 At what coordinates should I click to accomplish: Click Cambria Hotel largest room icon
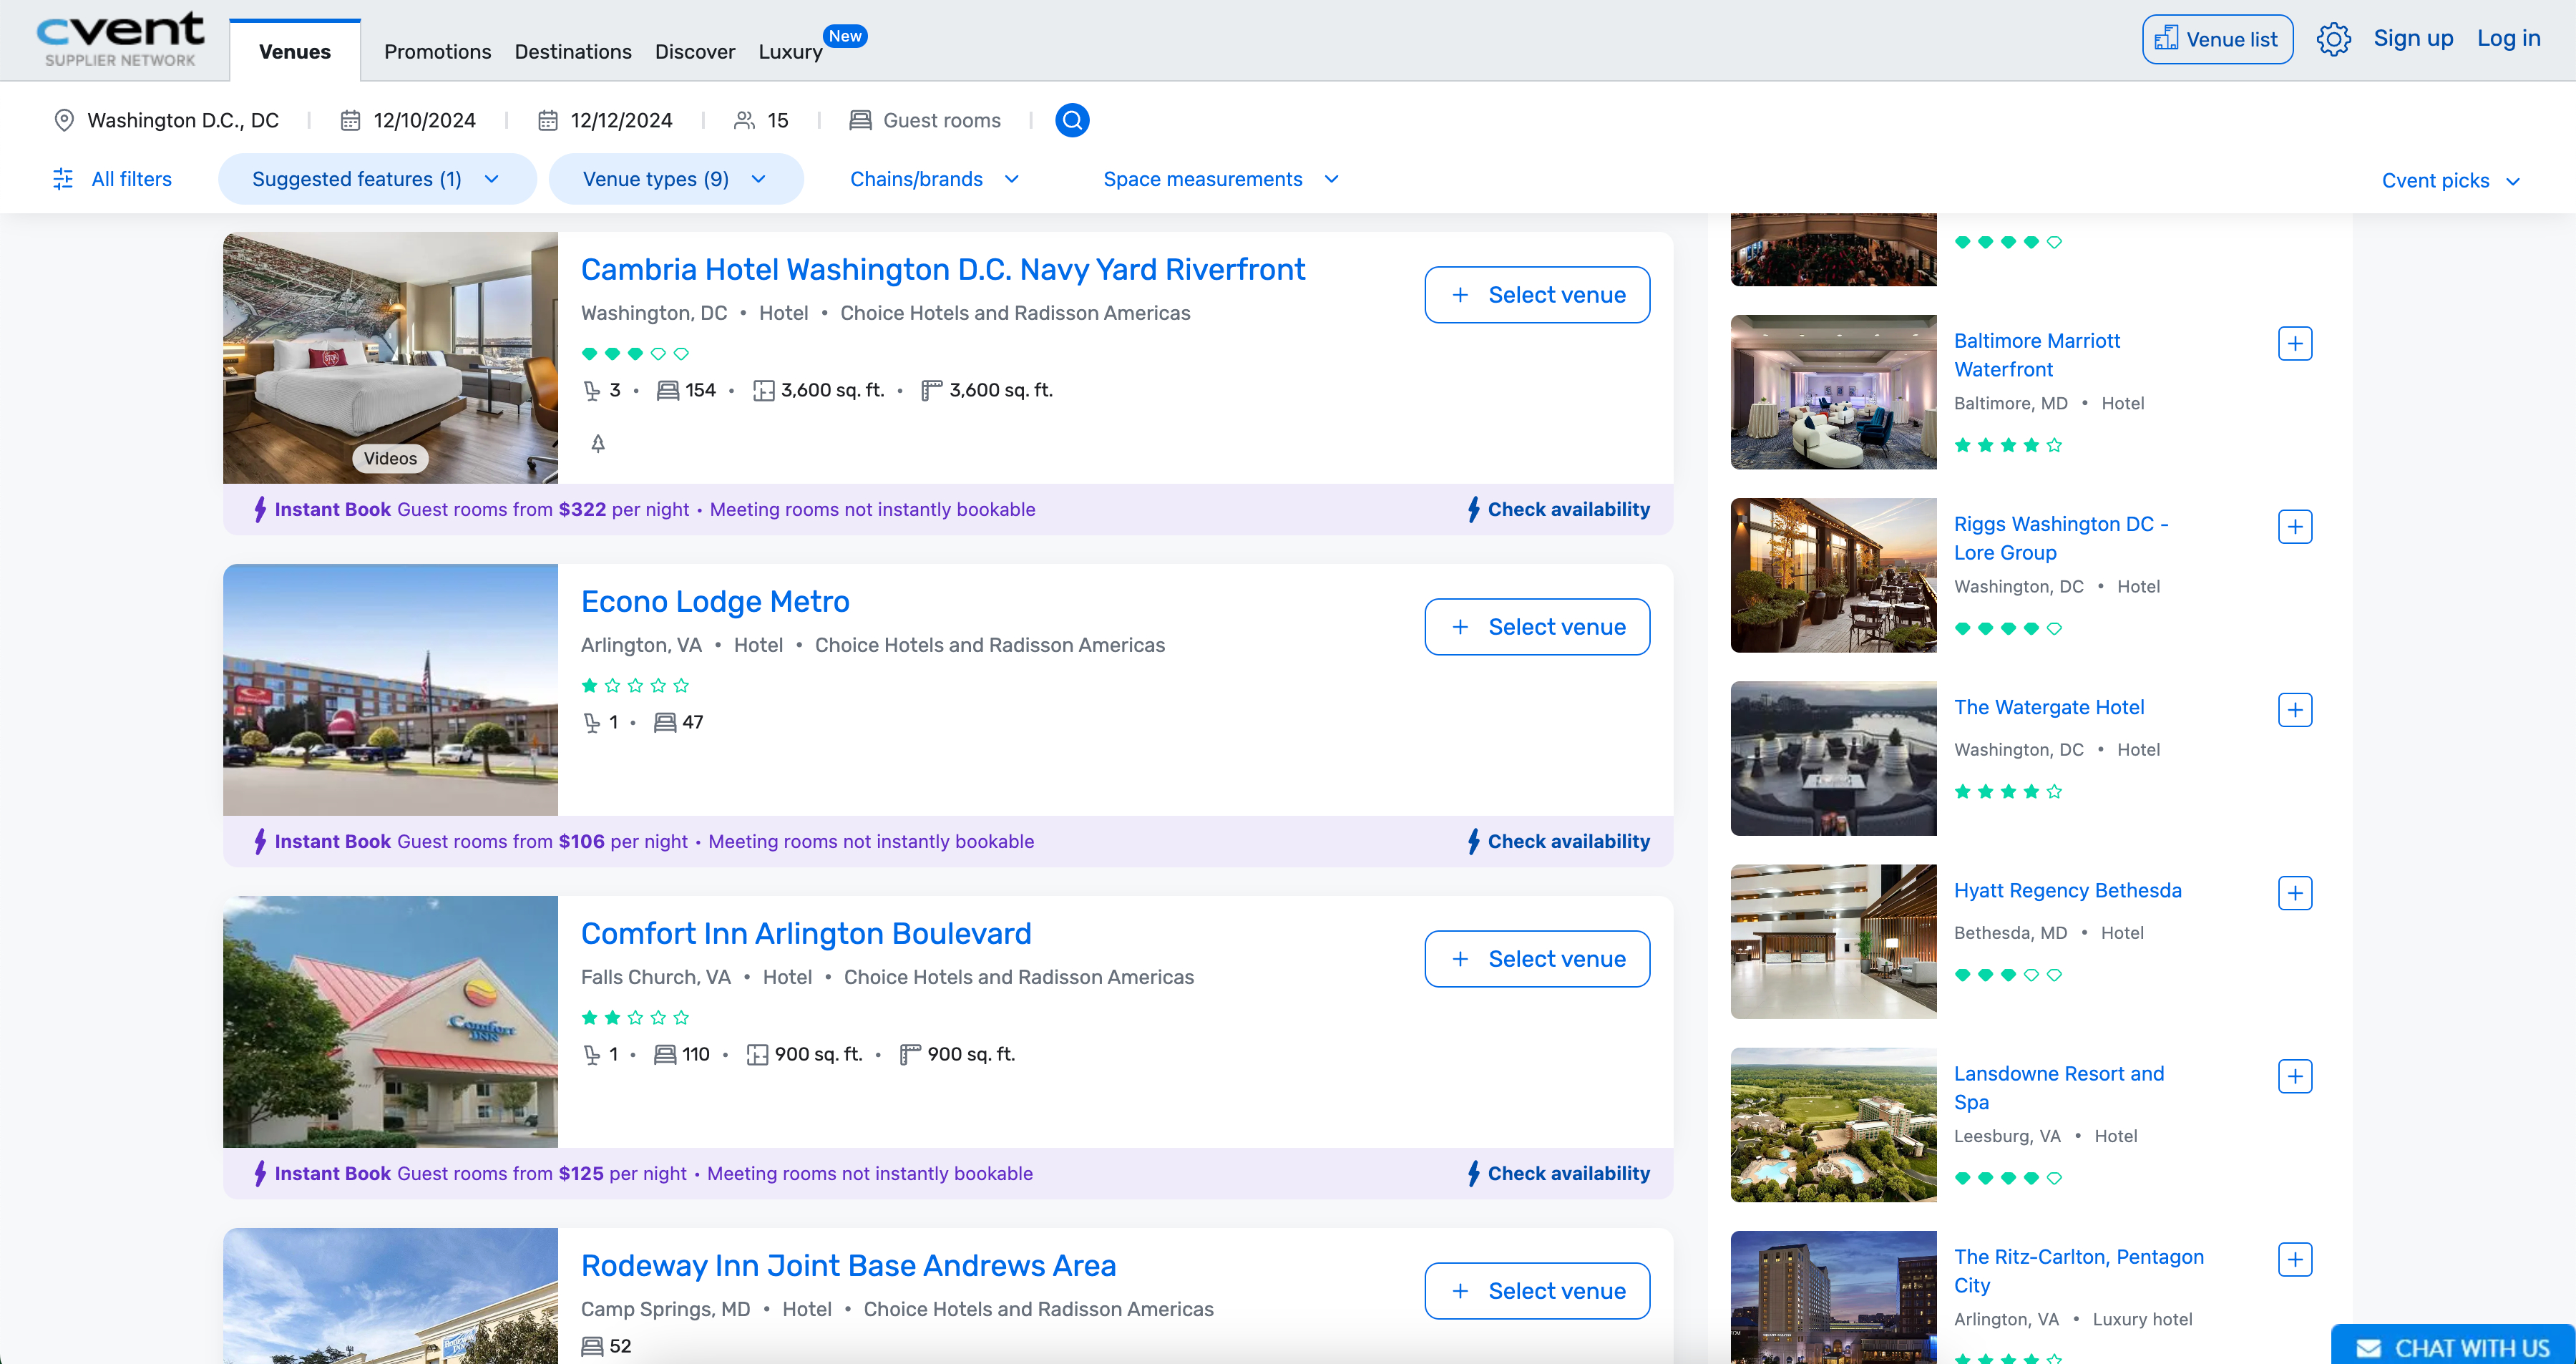[x=932, y=390]
